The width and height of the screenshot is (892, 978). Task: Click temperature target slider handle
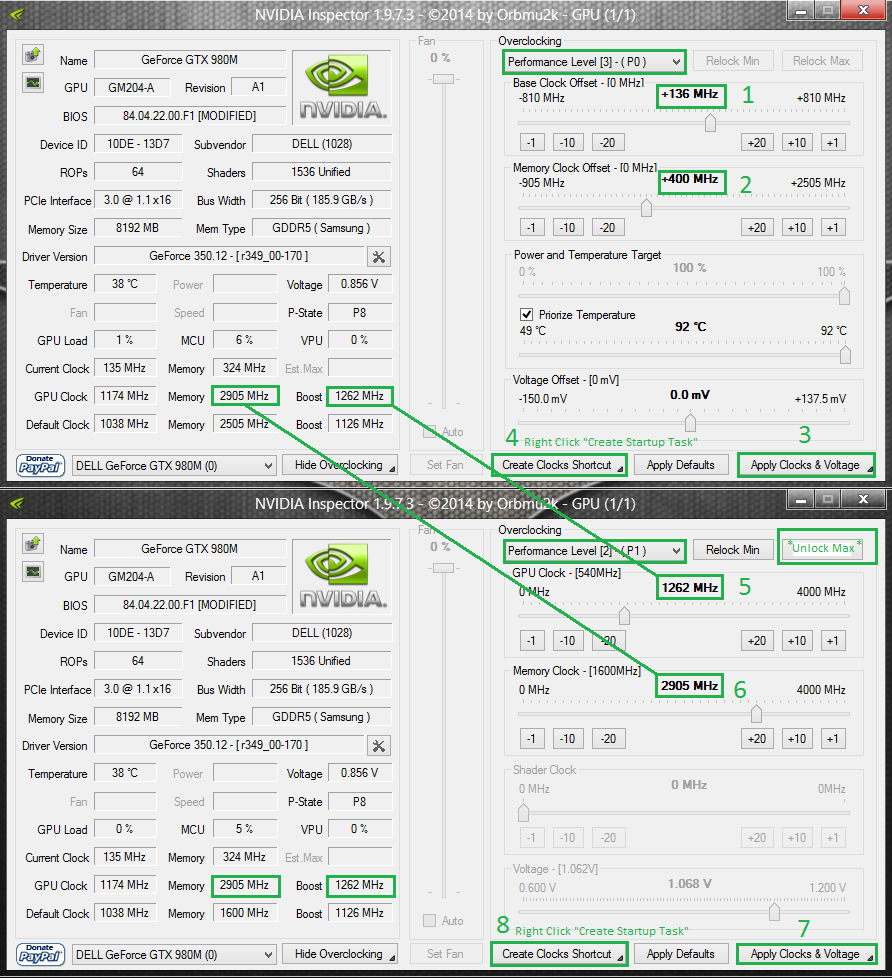pos(845,354)
